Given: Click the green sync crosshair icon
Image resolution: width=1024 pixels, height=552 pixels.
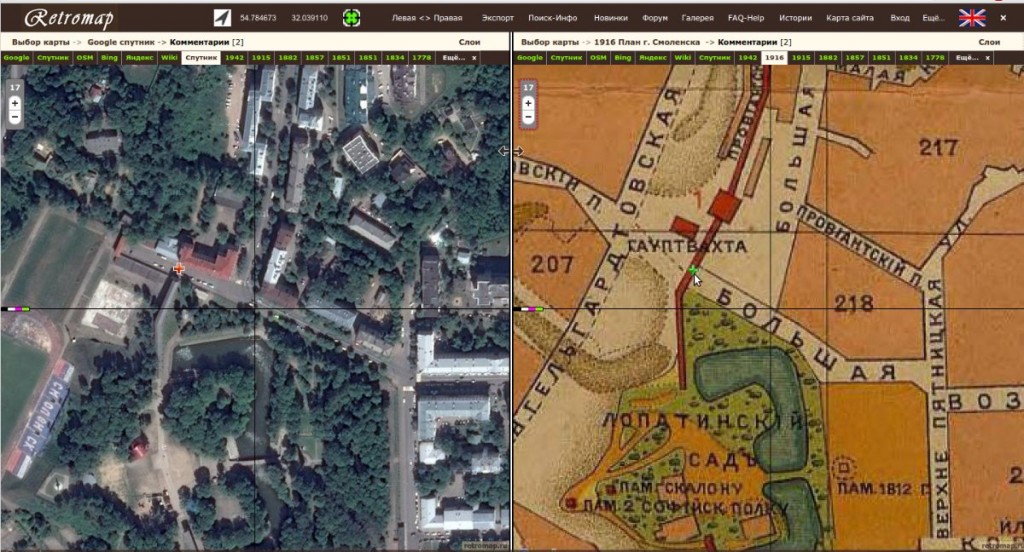Looking at the screenshot, I should tap(351, 18).
